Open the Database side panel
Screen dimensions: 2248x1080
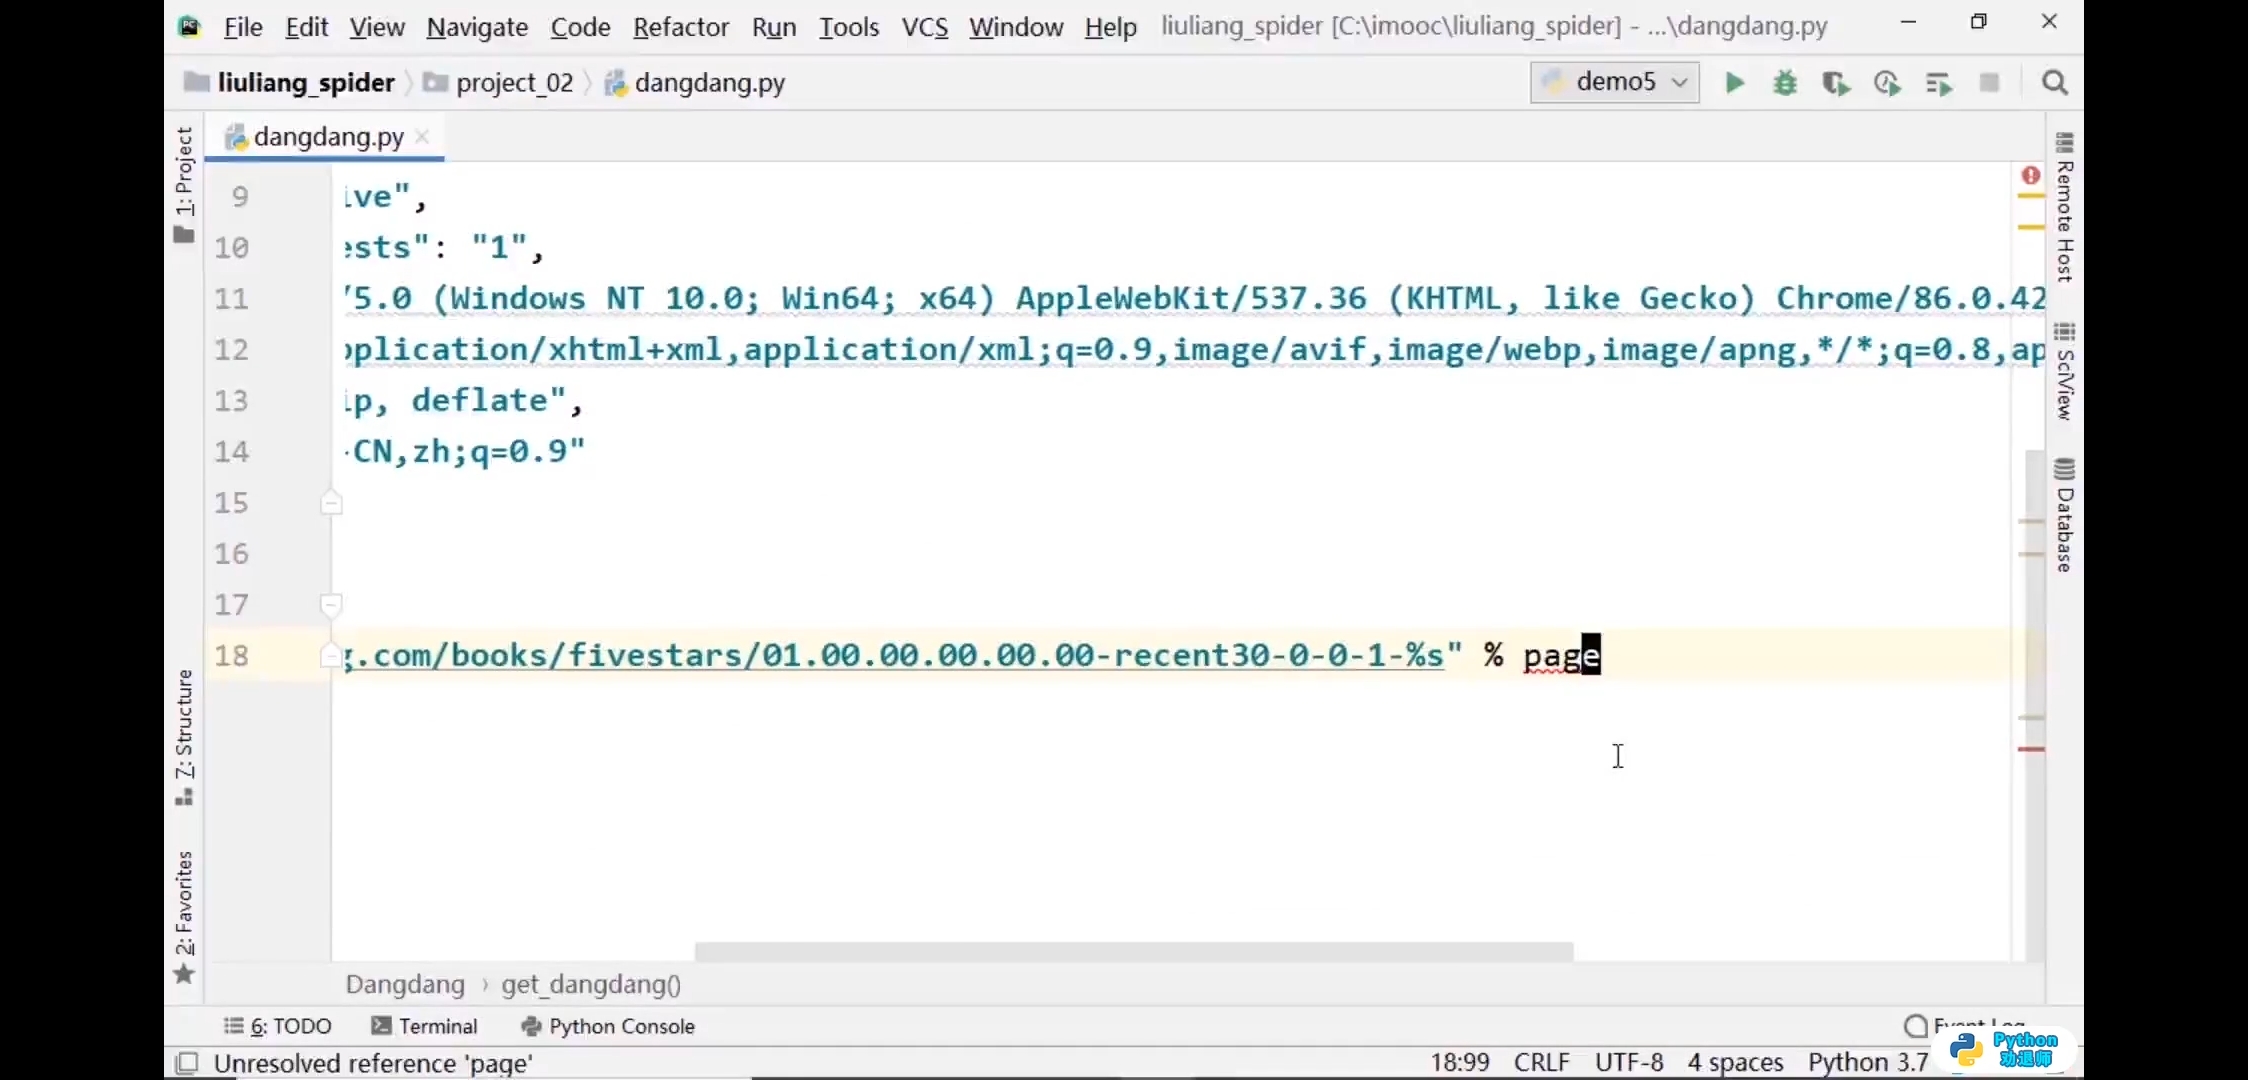click(2065, 515)
